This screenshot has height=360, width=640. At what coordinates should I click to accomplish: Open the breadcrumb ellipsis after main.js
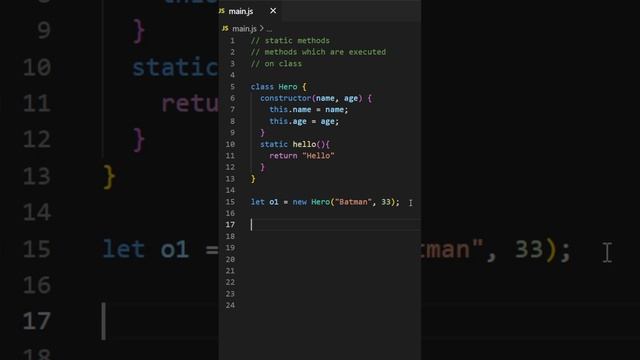point(269,29)
